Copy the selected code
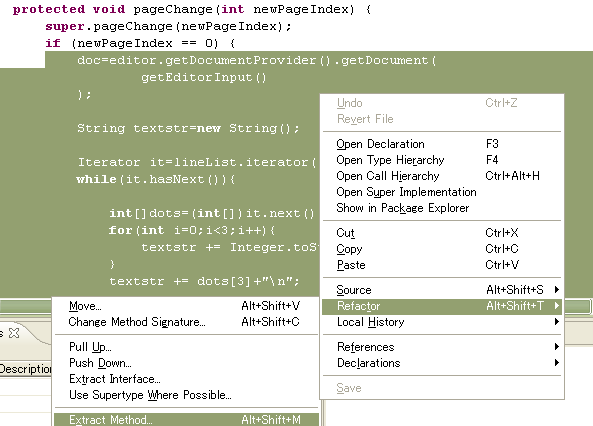 tap(442, 249)
